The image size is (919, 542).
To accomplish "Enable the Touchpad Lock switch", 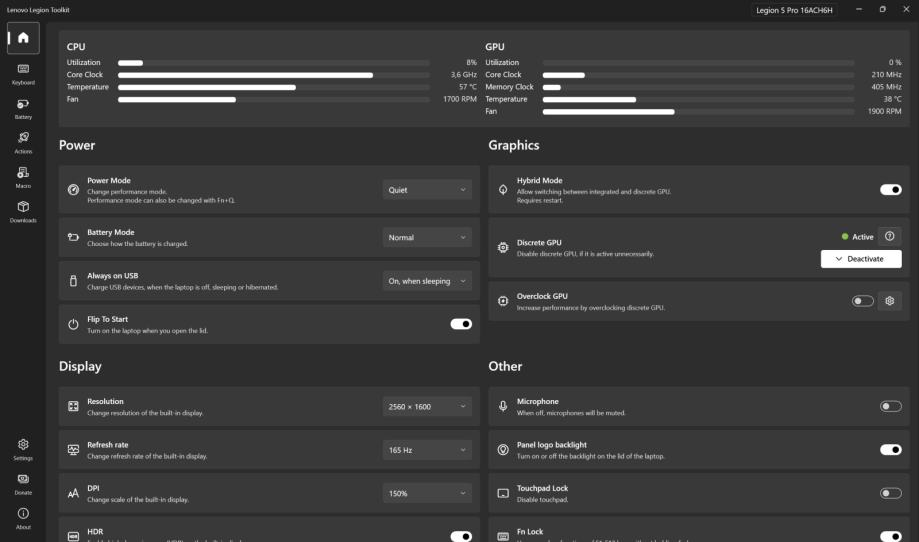I will (x=891, y=493).
